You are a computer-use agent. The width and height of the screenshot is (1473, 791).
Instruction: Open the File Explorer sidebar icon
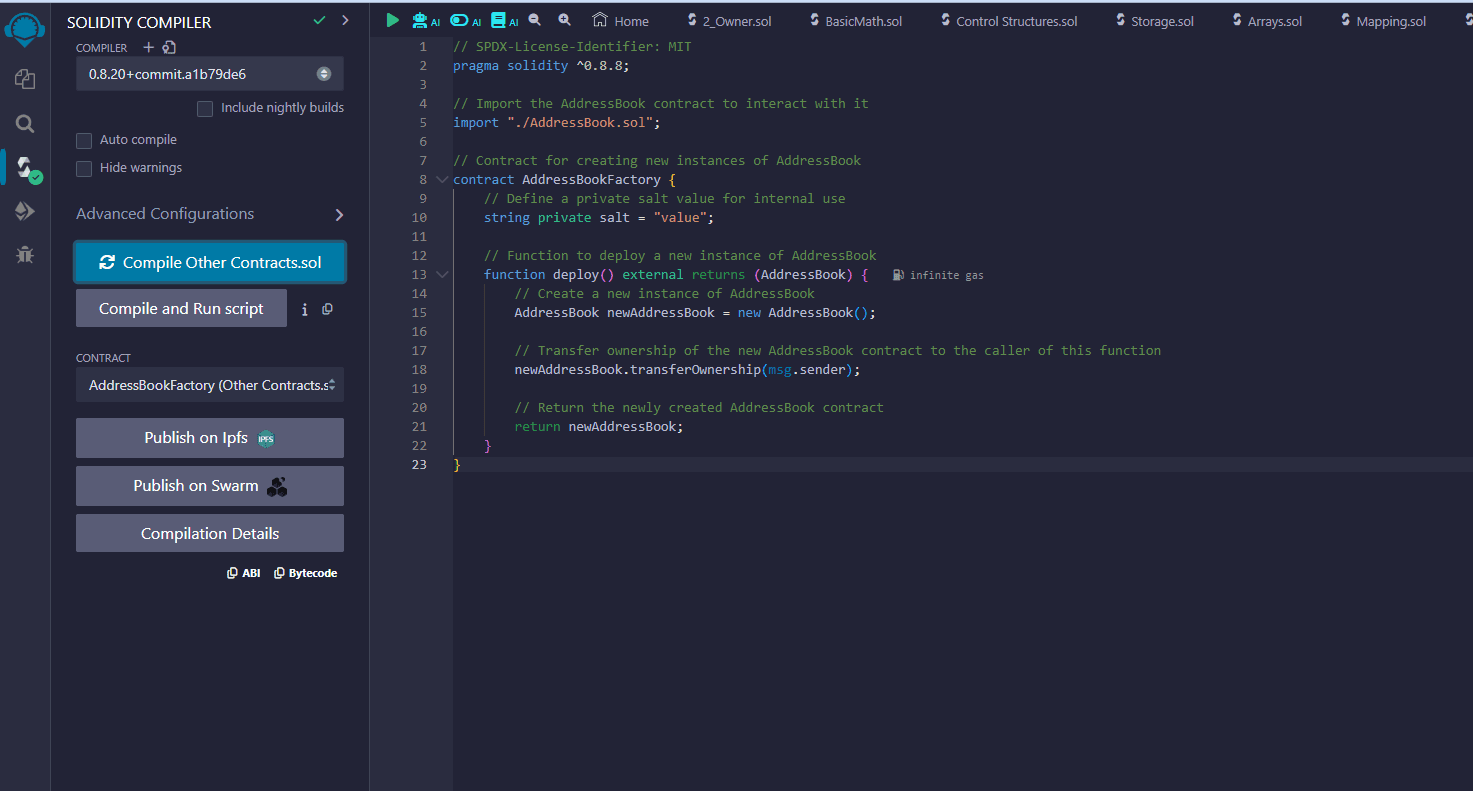(25, 79)
